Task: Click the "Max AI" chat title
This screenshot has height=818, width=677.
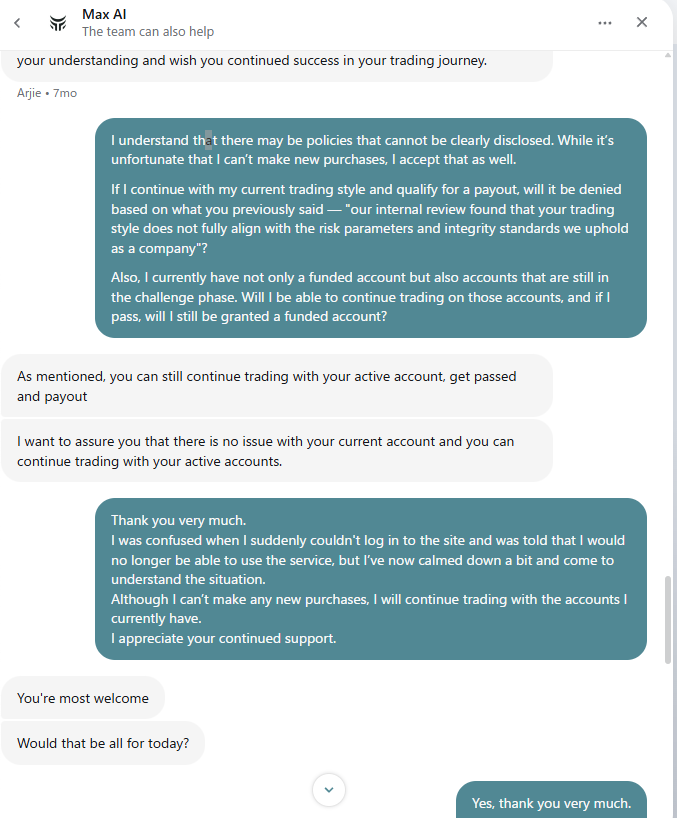Action: click(x=103, y=14)
